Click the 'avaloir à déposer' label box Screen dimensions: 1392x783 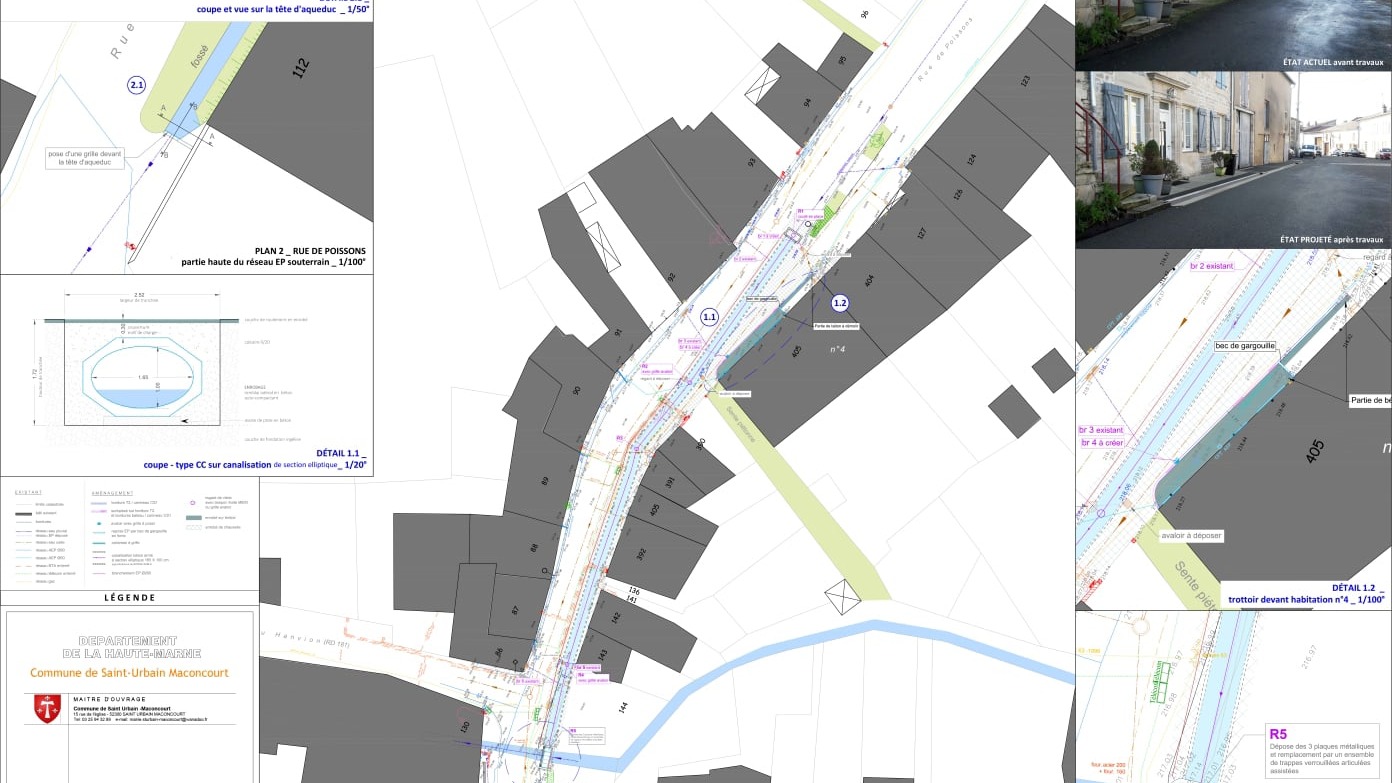point(1192,536)
